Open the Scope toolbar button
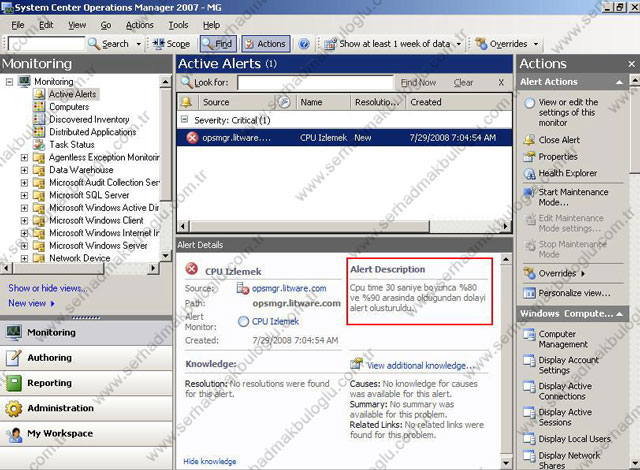640x470 pixels. [171, 44]
